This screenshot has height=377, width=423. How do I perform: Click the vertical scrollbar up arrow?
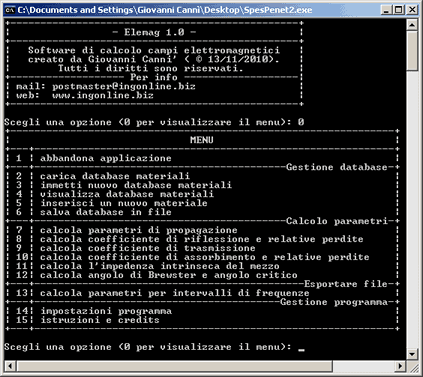pos(412,25)
